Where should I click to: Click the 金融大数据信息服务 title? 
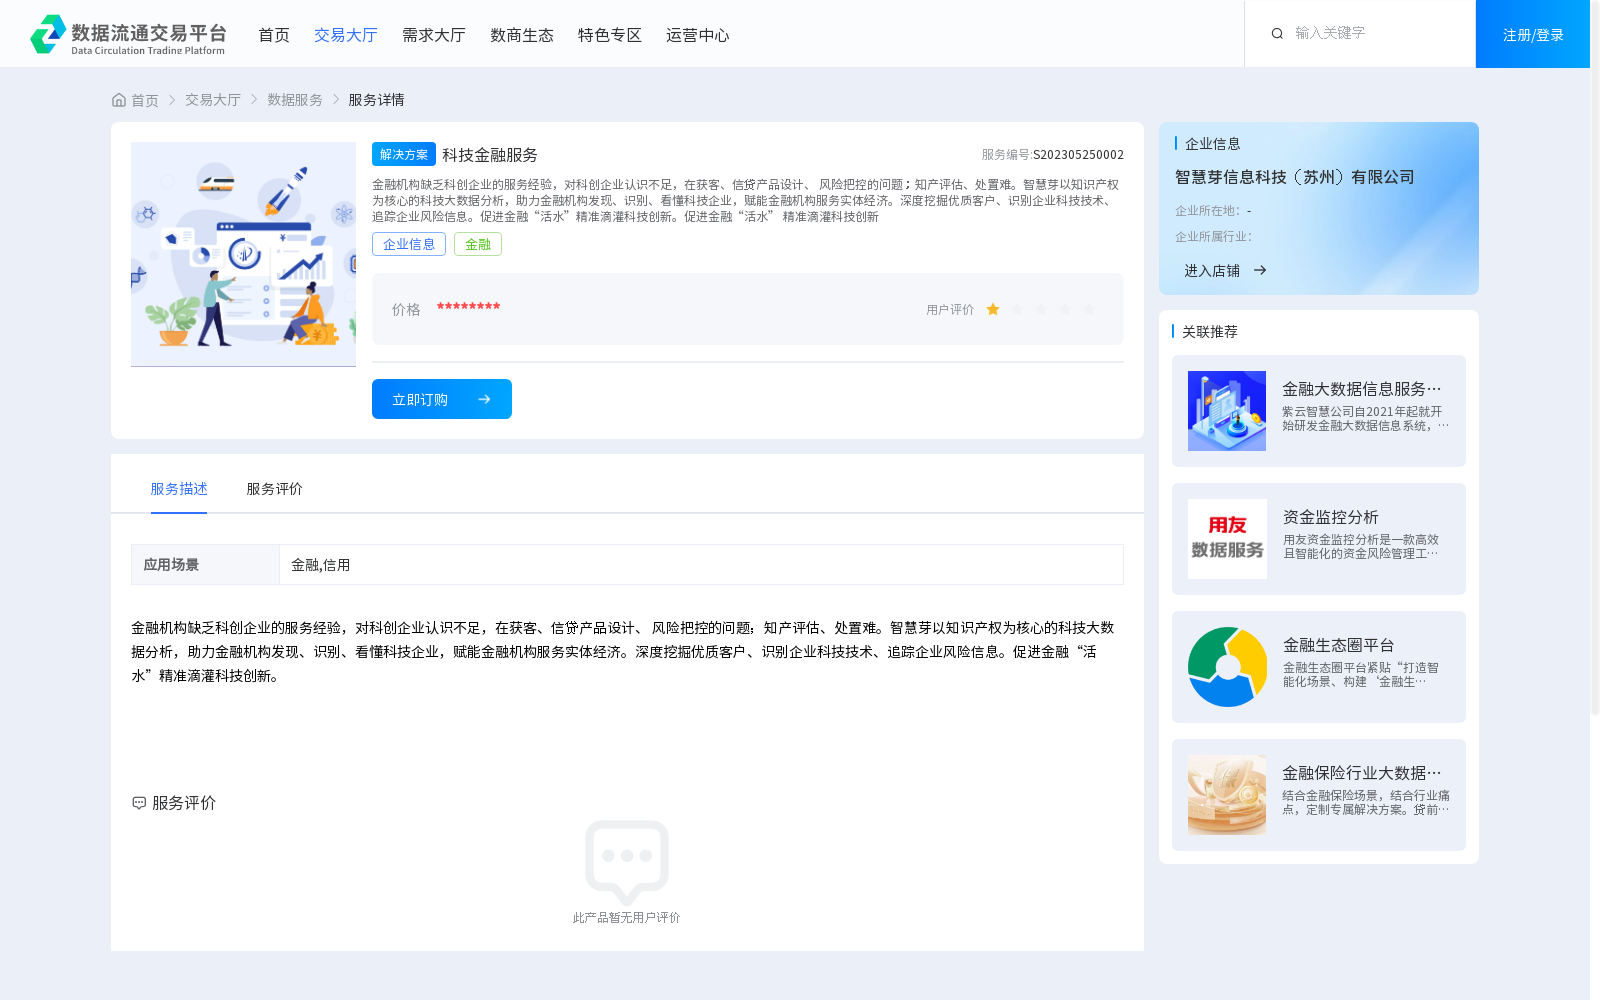coord(1362,389)
